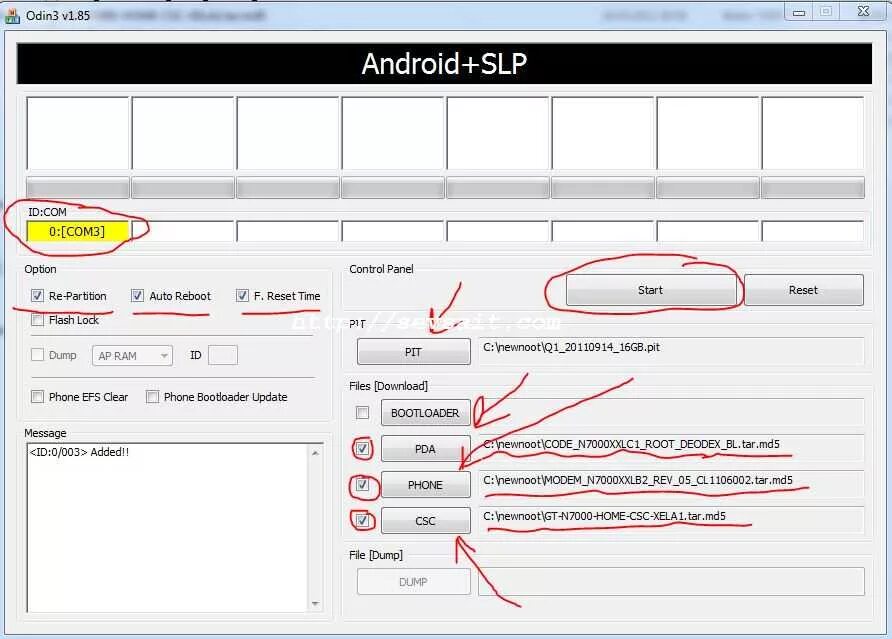Click the PHONE browse button
The width and height of the screenshot is (892, 639).
[426, 485]
